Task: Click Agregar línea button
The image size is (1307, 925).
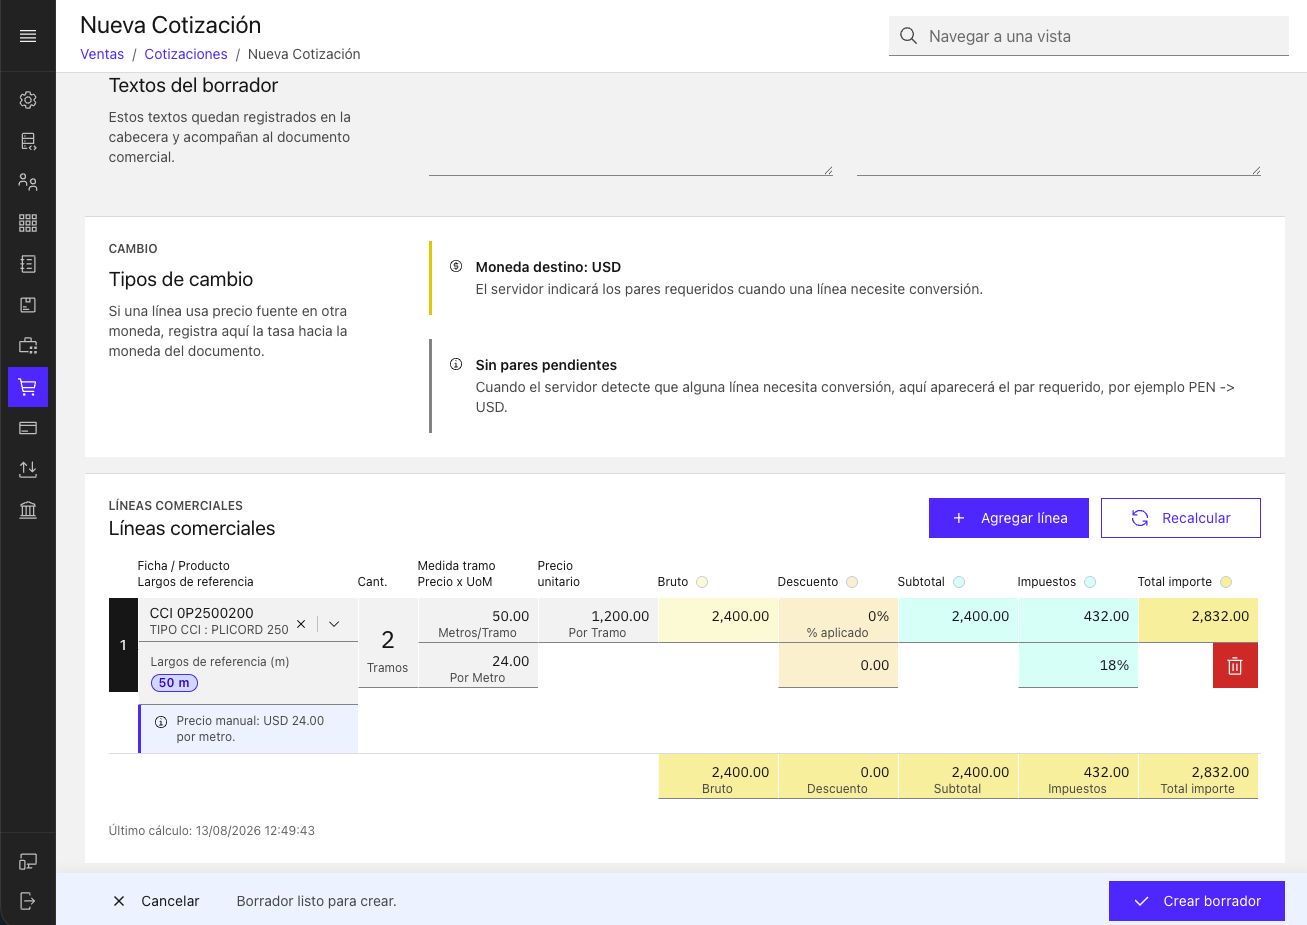Action: point(1009,518)
